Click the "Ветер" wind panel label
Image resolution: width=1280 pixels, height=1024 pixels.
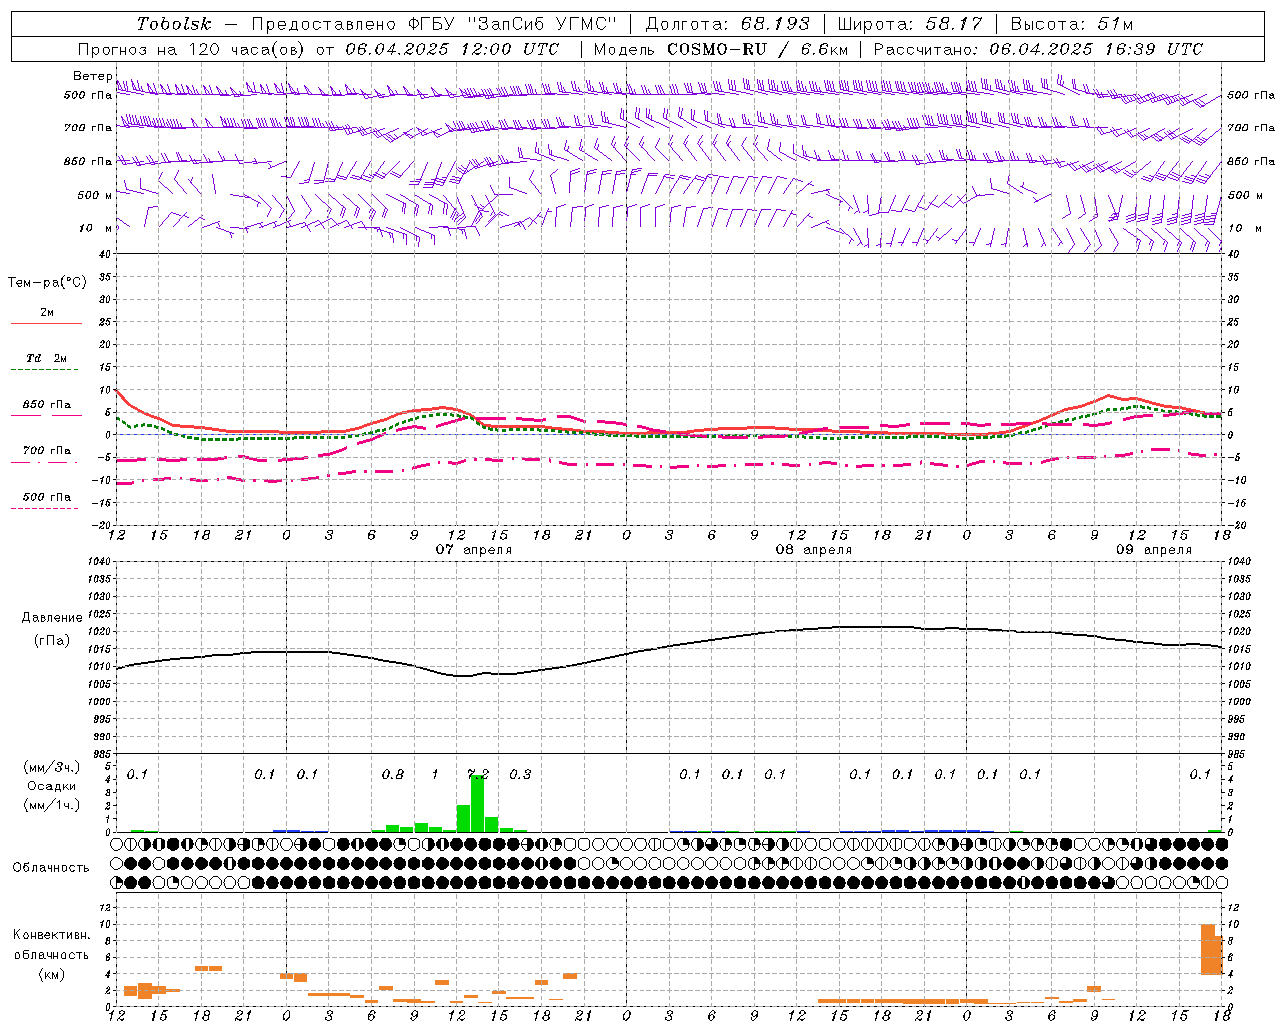(x=92, y=76)
